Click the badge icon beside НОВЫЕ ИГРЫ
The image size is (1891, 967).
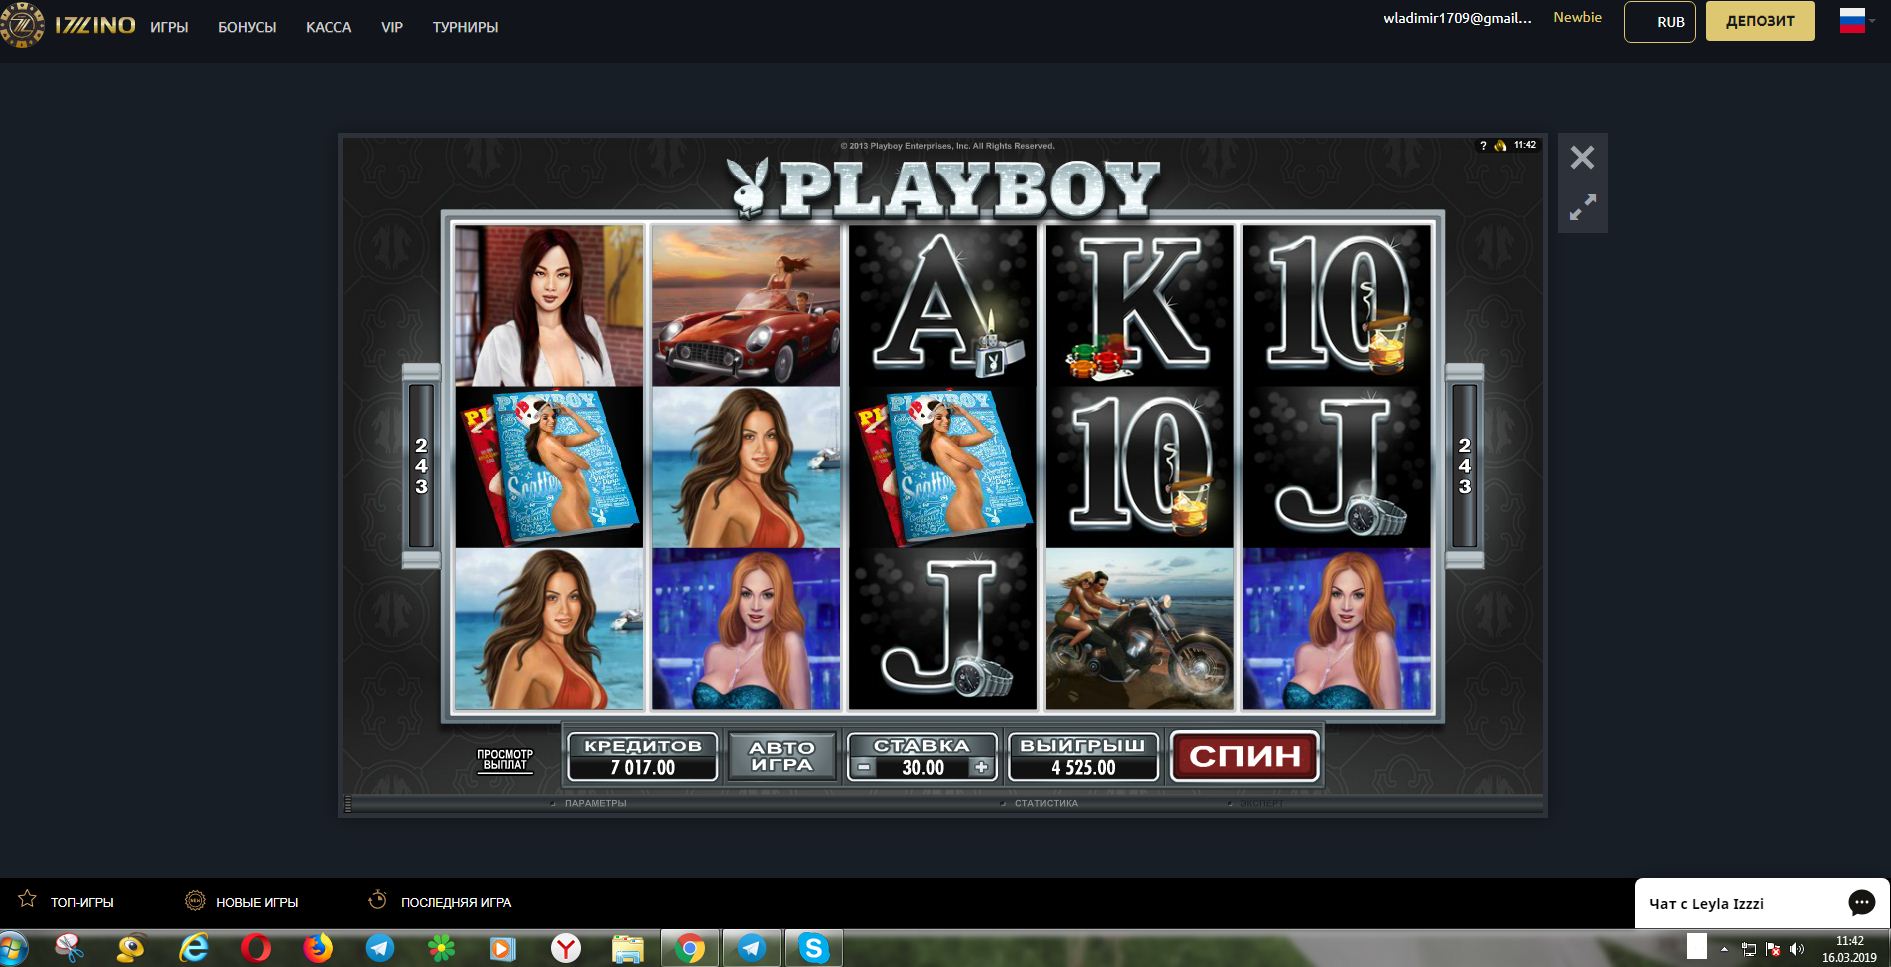(195, 900)
